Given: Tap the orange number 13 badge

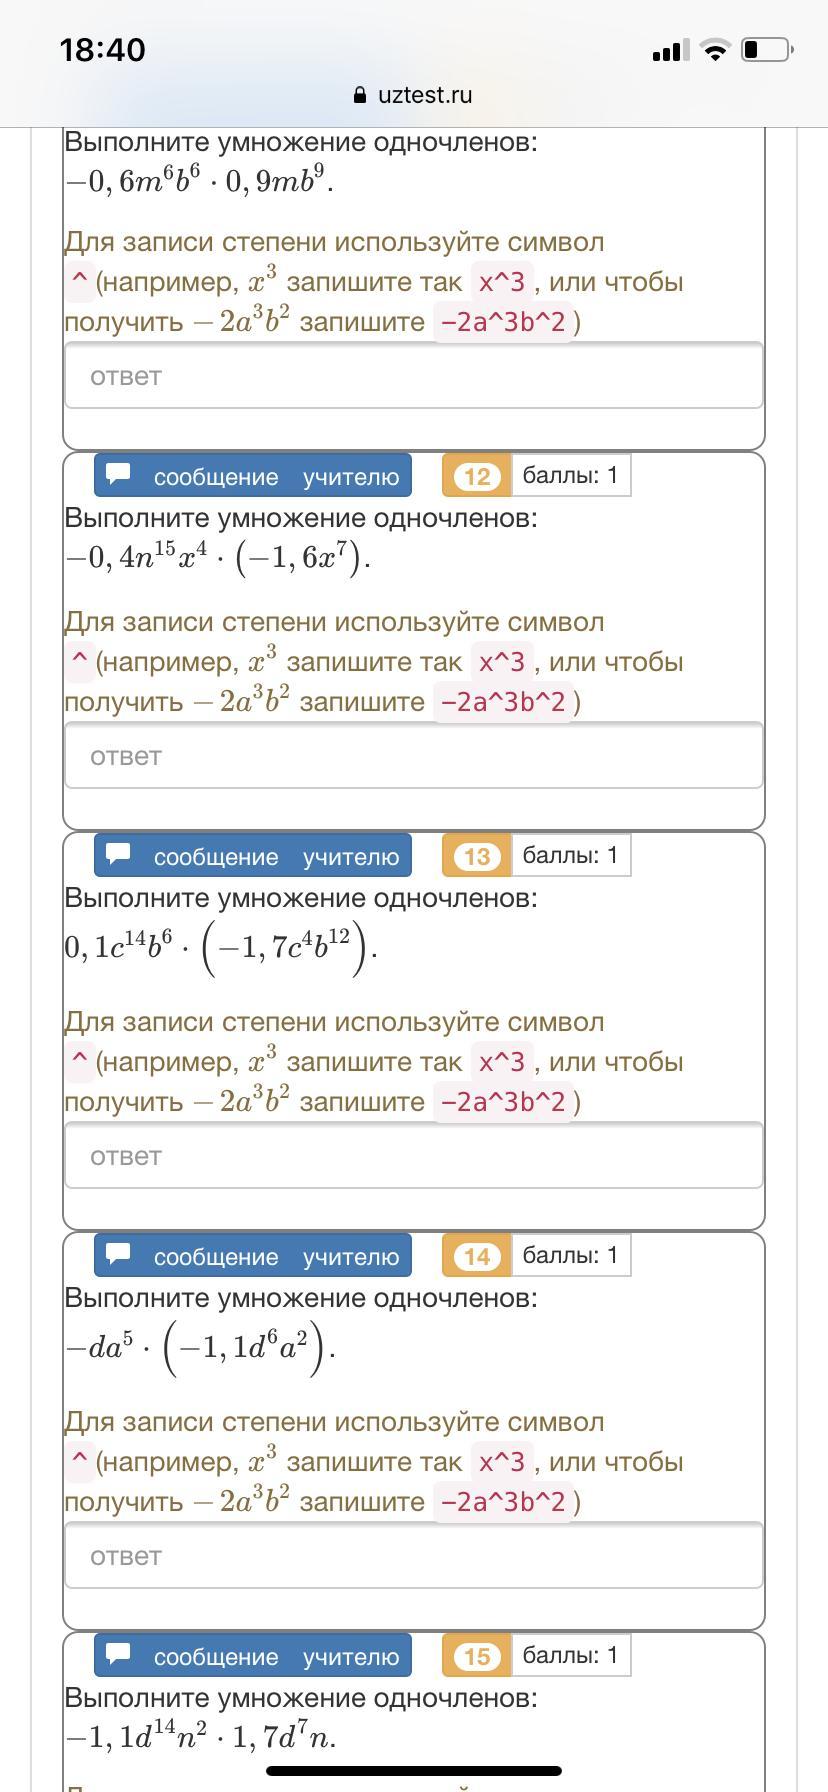Looking at the screenshot, I should [477, 856].
